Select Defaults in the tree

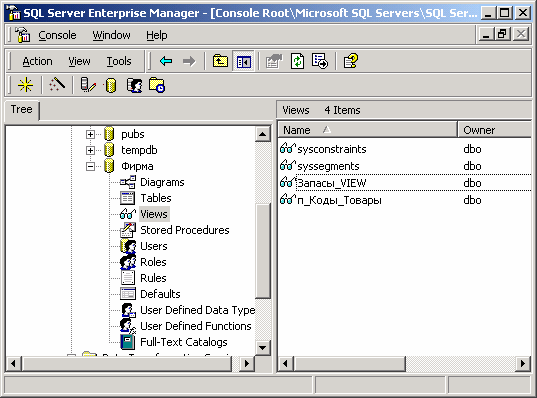tap(160, 294)
